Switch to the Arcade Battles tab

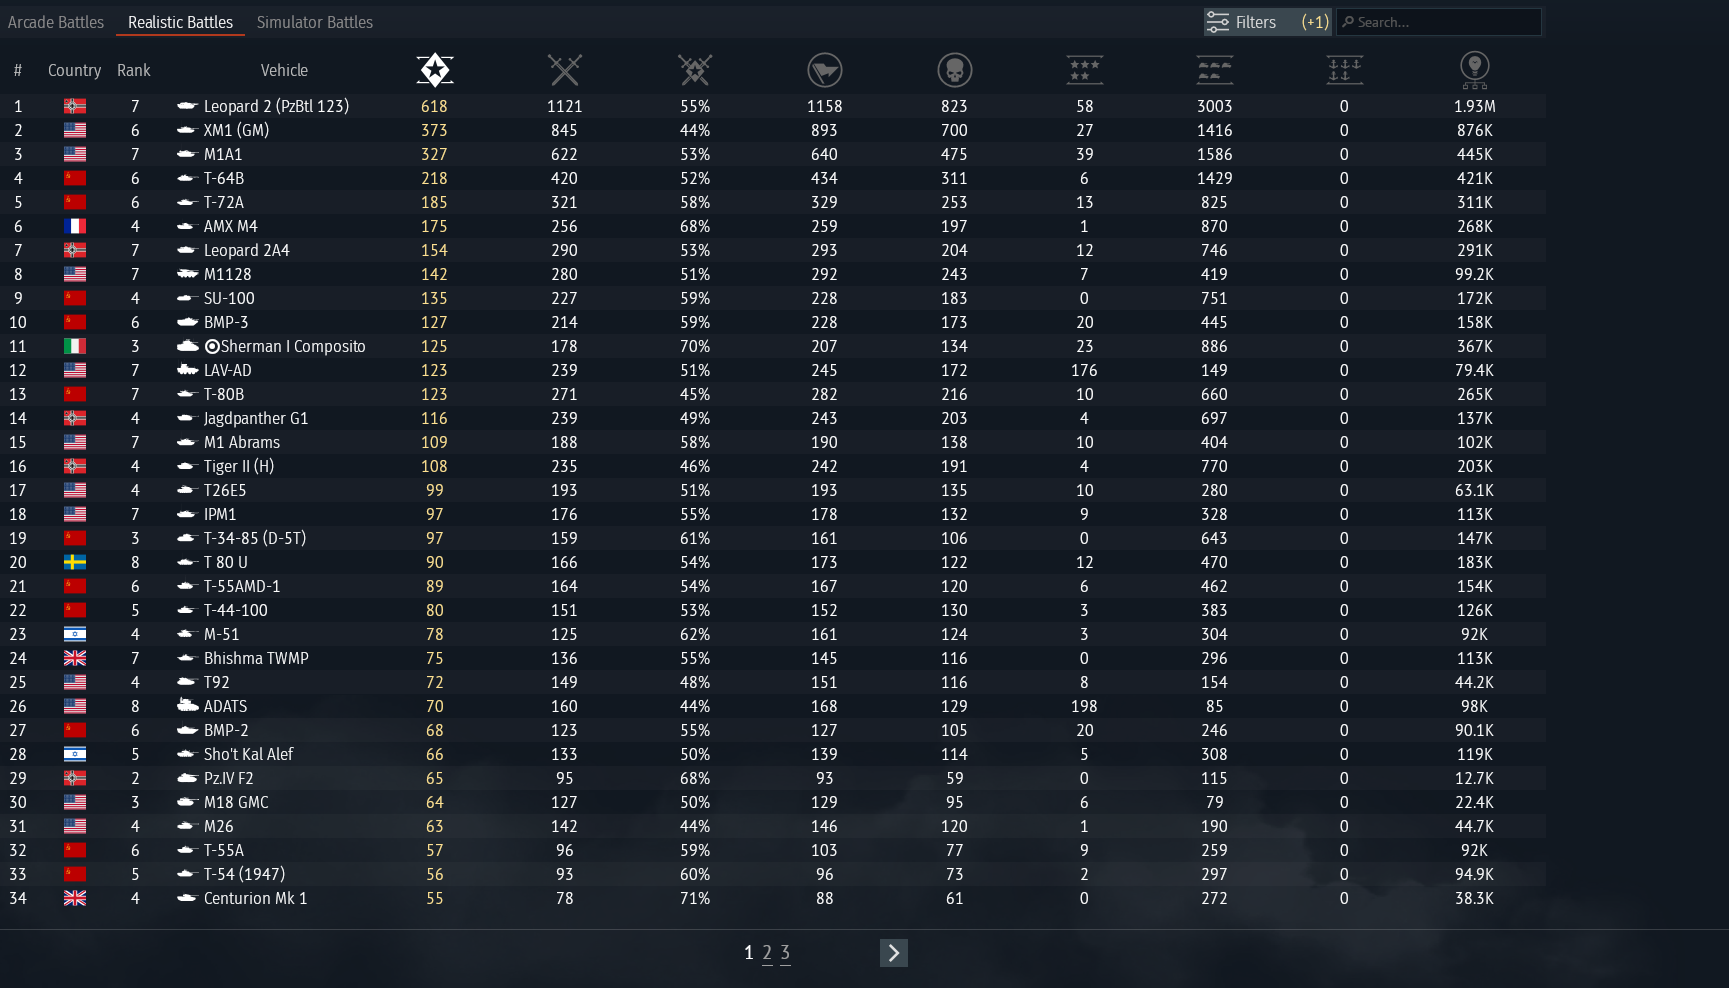[56, 22]
